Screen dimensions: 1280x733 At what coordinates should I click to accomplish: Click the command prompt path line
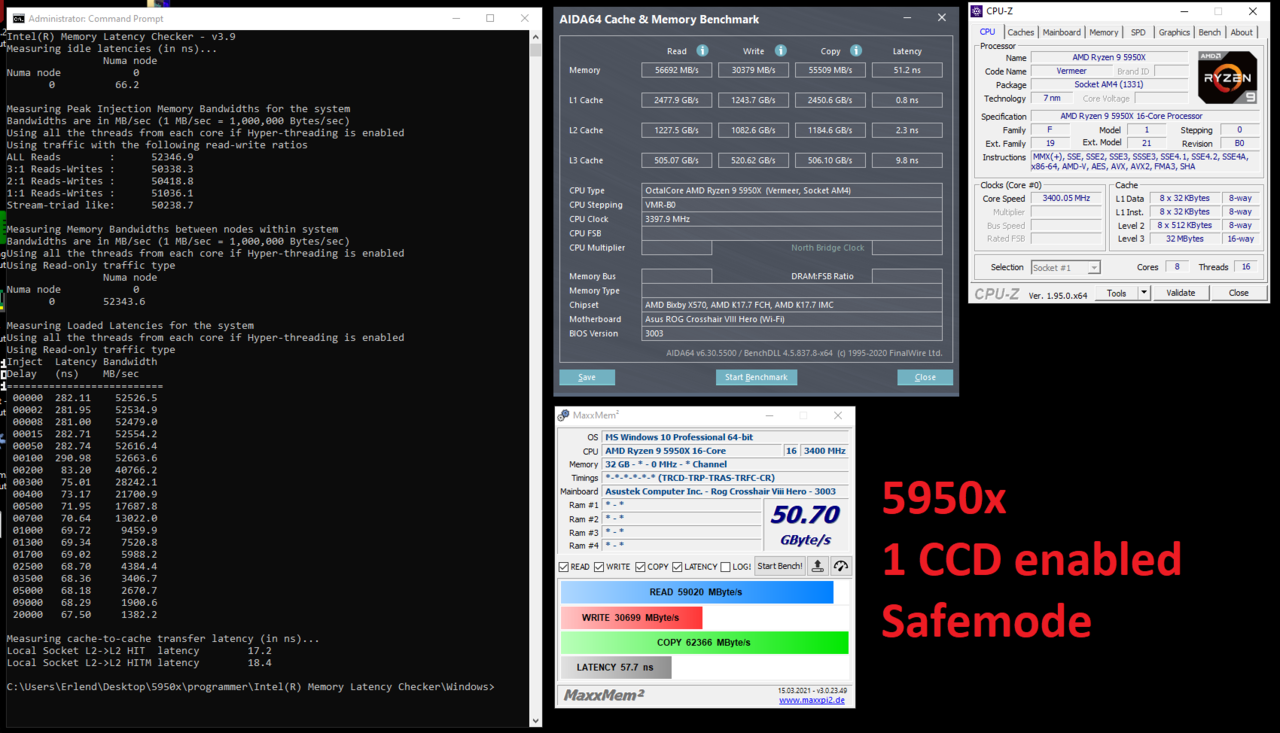pos(250,687)
